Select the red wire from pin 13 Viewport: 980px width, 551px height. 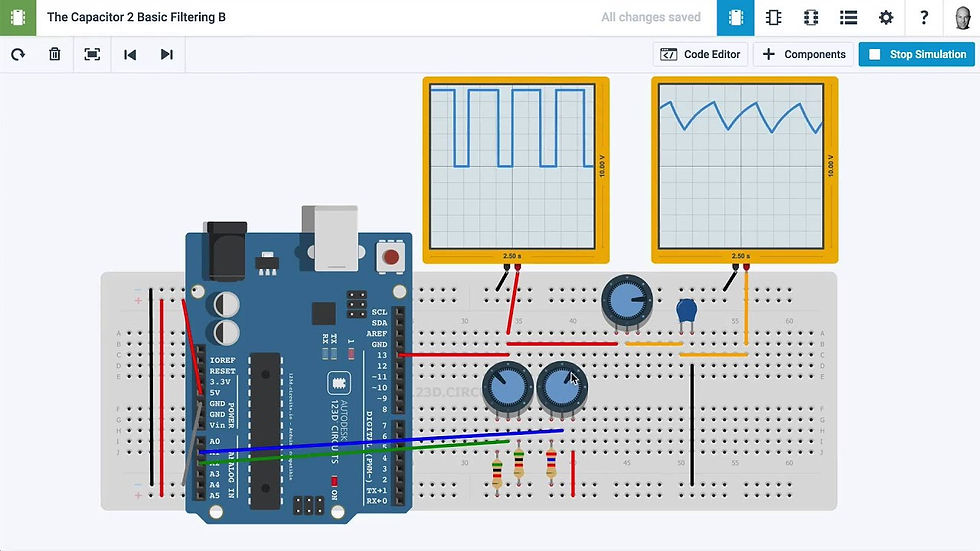tap(454, 355)
